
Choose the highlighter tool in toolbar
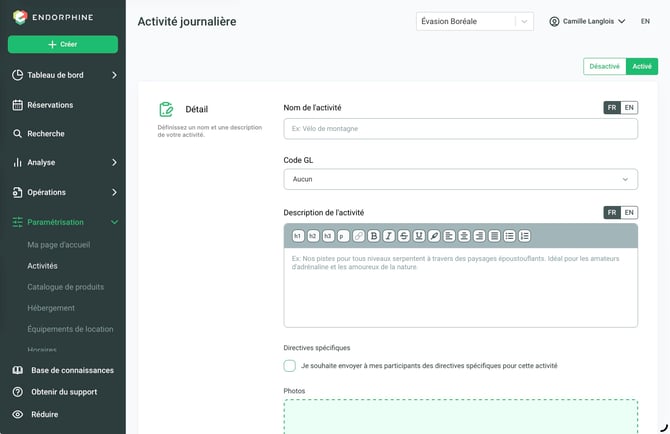pos(434,236)
